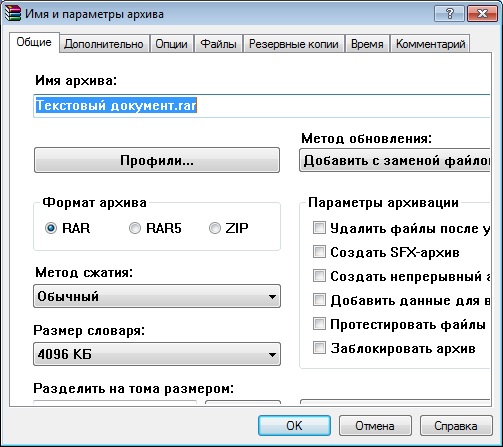This screenshot has height=447, width=503.
Task: Open the Резервные копии tab
Action: [294, 44]
